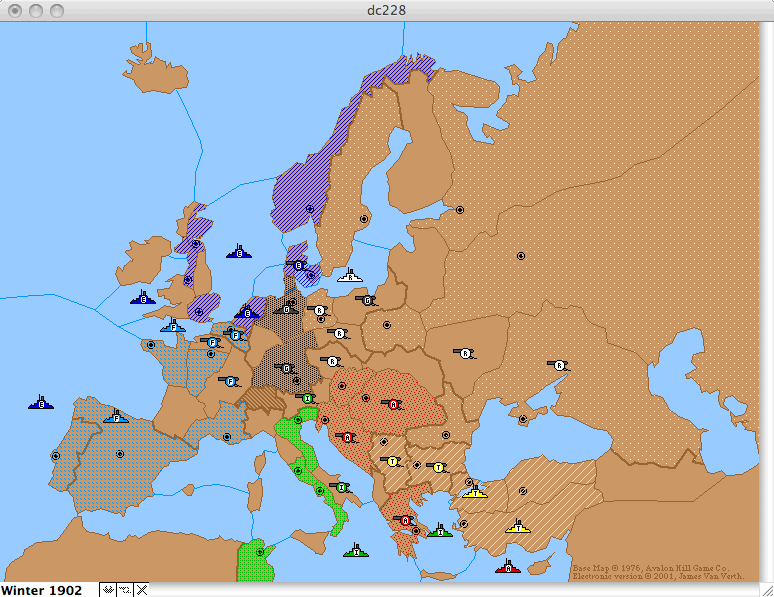Click the window resize grip corner

[767, 590]
